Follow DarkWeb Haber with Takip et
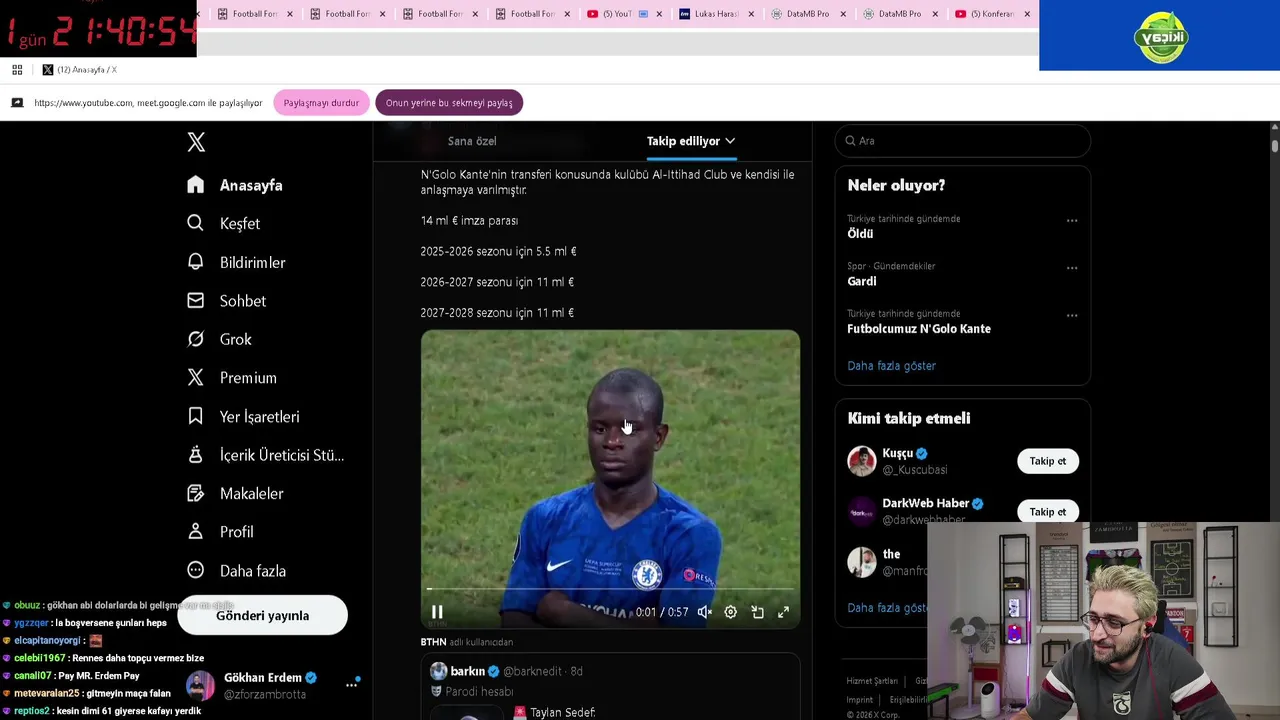 point(1048,512)
